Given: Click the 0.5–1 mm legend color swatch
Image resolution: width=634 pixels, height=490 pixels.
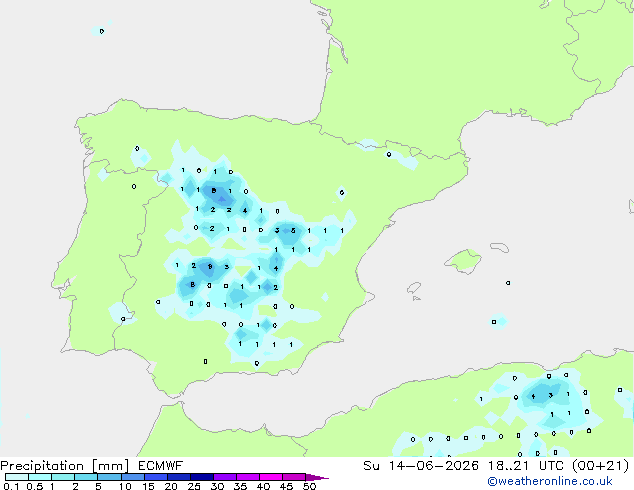Looking at the screenshot, I should click(40, 477).
